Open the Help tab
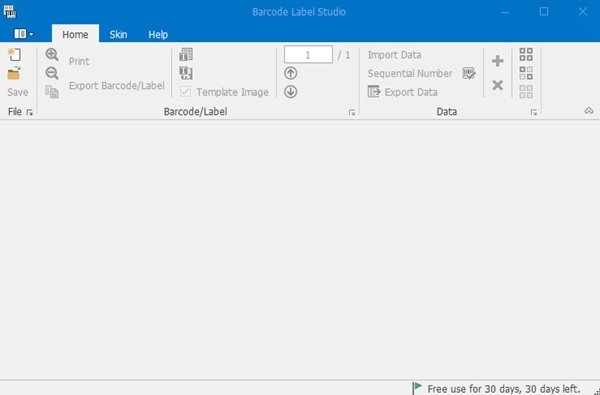600x395 pixels. [x=158, y=34]
